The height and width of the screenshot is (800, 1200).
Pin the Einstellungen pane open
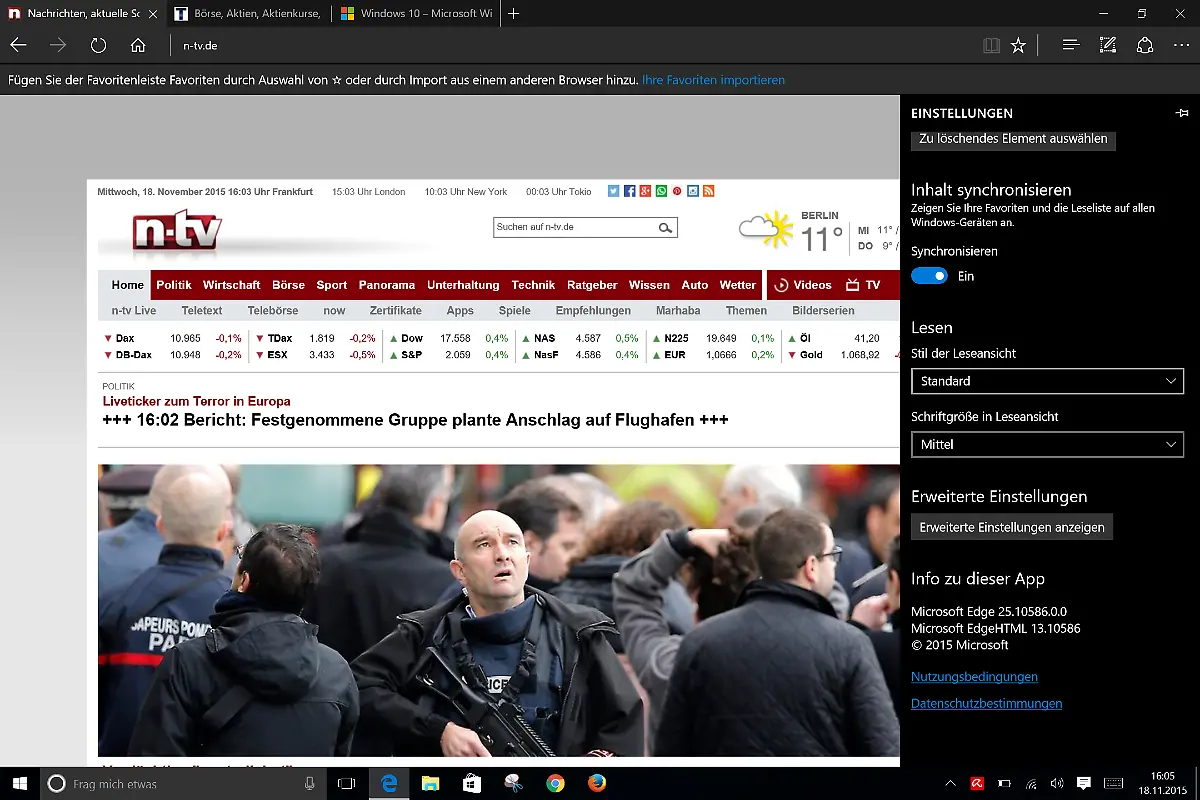(1184, 113)
